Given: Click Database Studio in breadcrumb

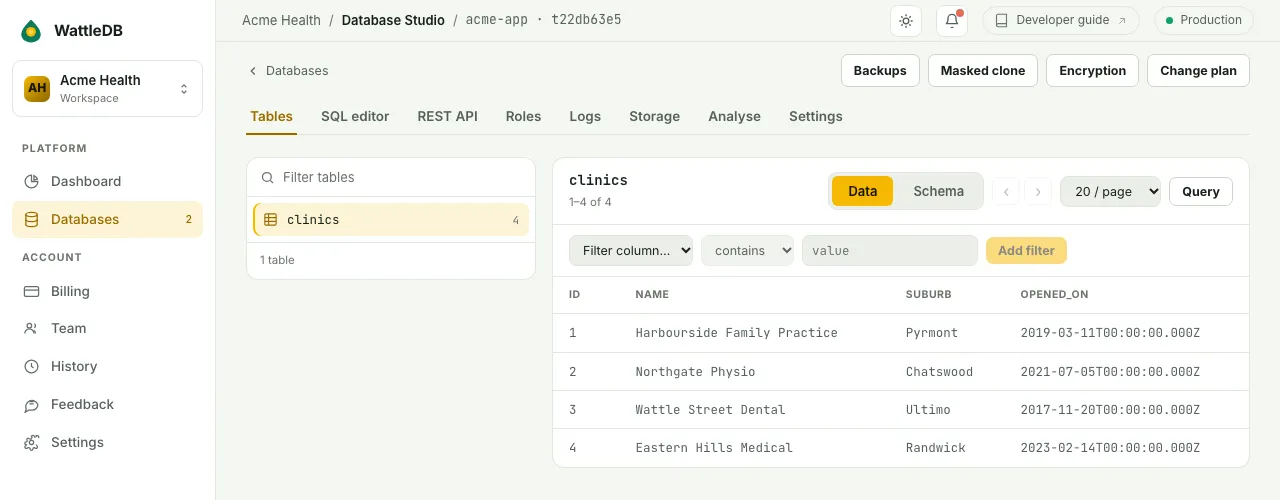Looking at the screenshot, I should point(393,20).
